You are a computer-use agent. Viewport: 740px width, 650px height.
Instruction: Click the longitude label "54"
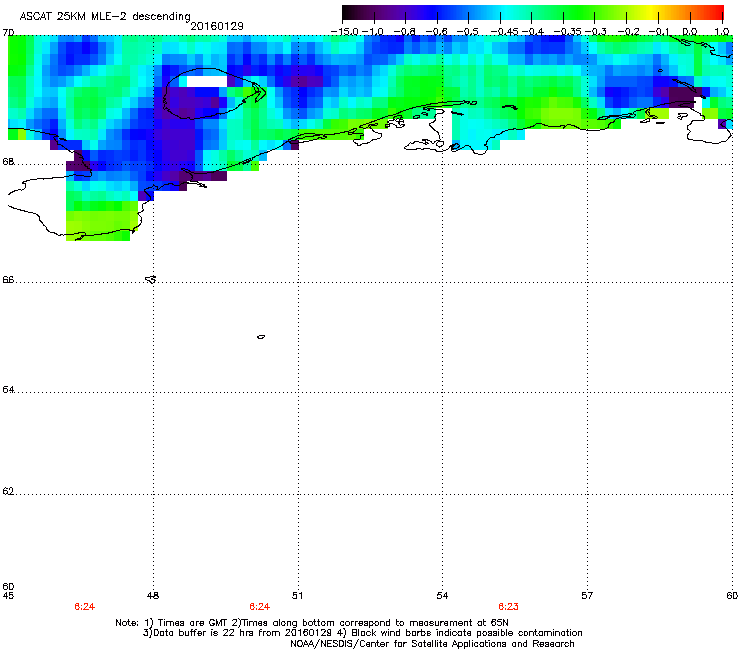442,595
